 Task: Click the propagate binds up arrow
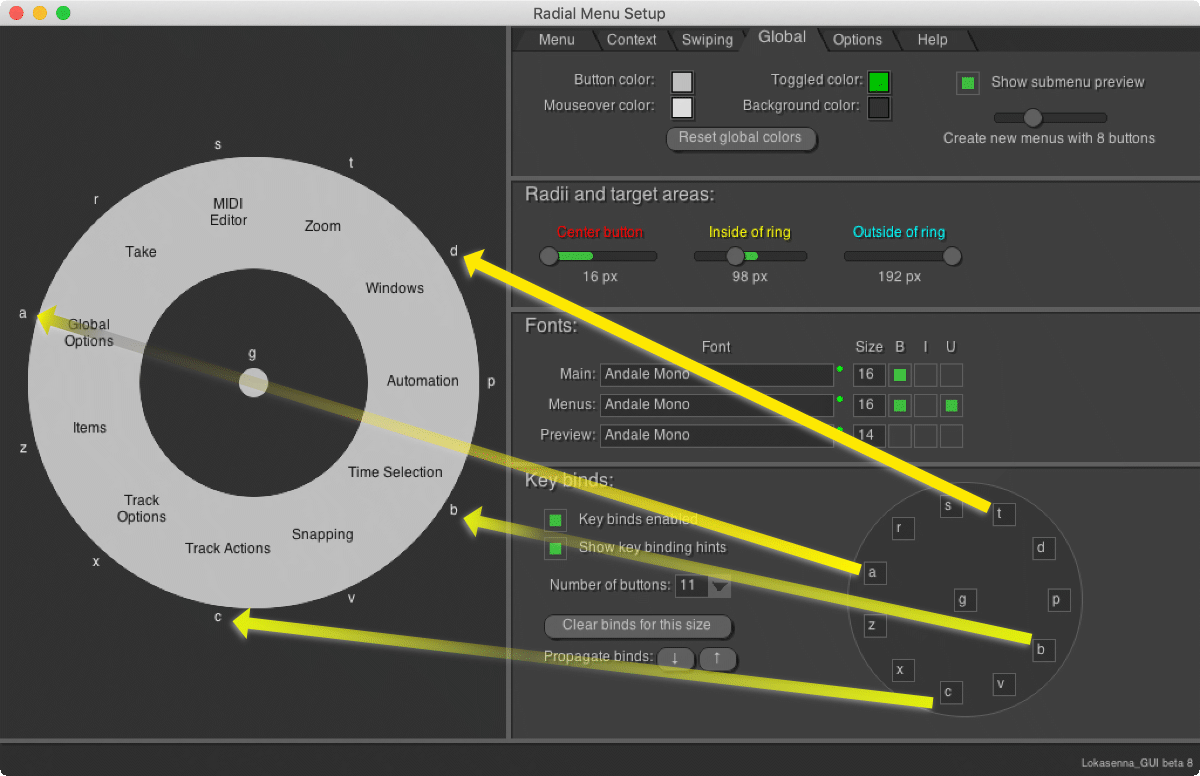pos(717,658)
